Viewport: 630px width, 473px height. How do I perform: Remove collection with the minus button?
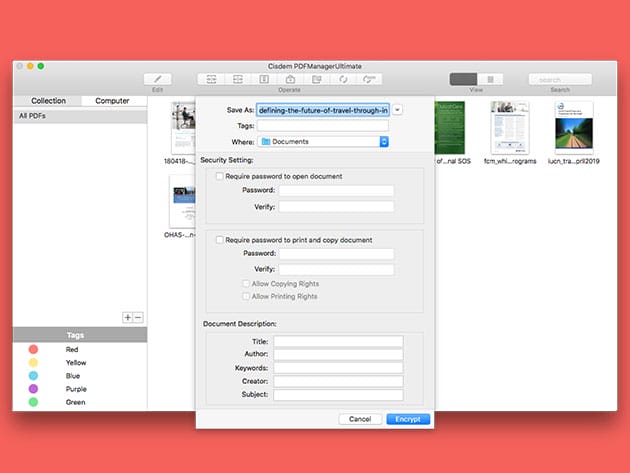tap(138, 317)
